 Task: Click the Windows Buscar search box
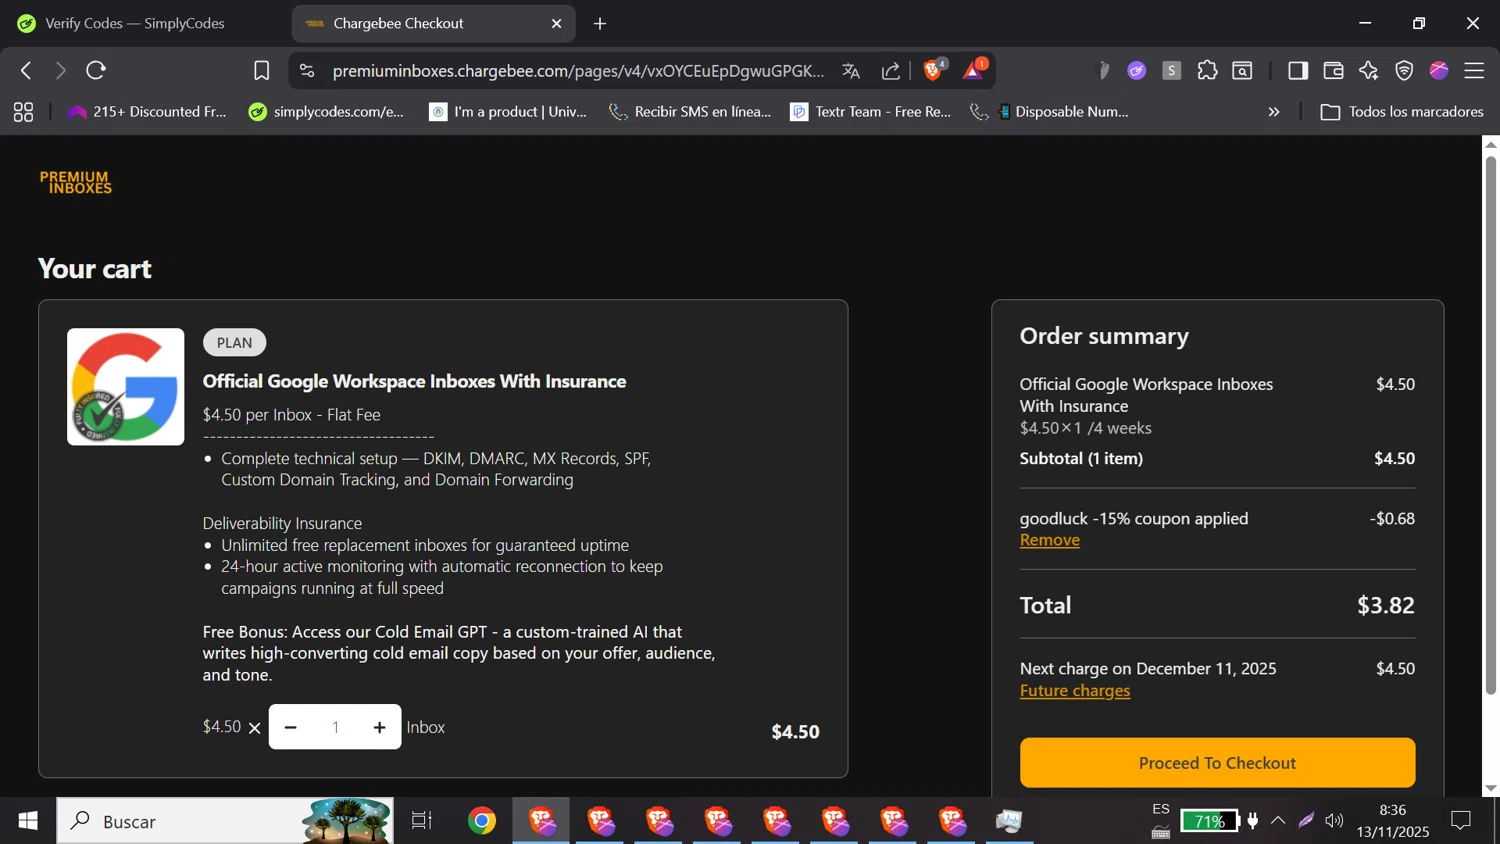pos(225,821)
